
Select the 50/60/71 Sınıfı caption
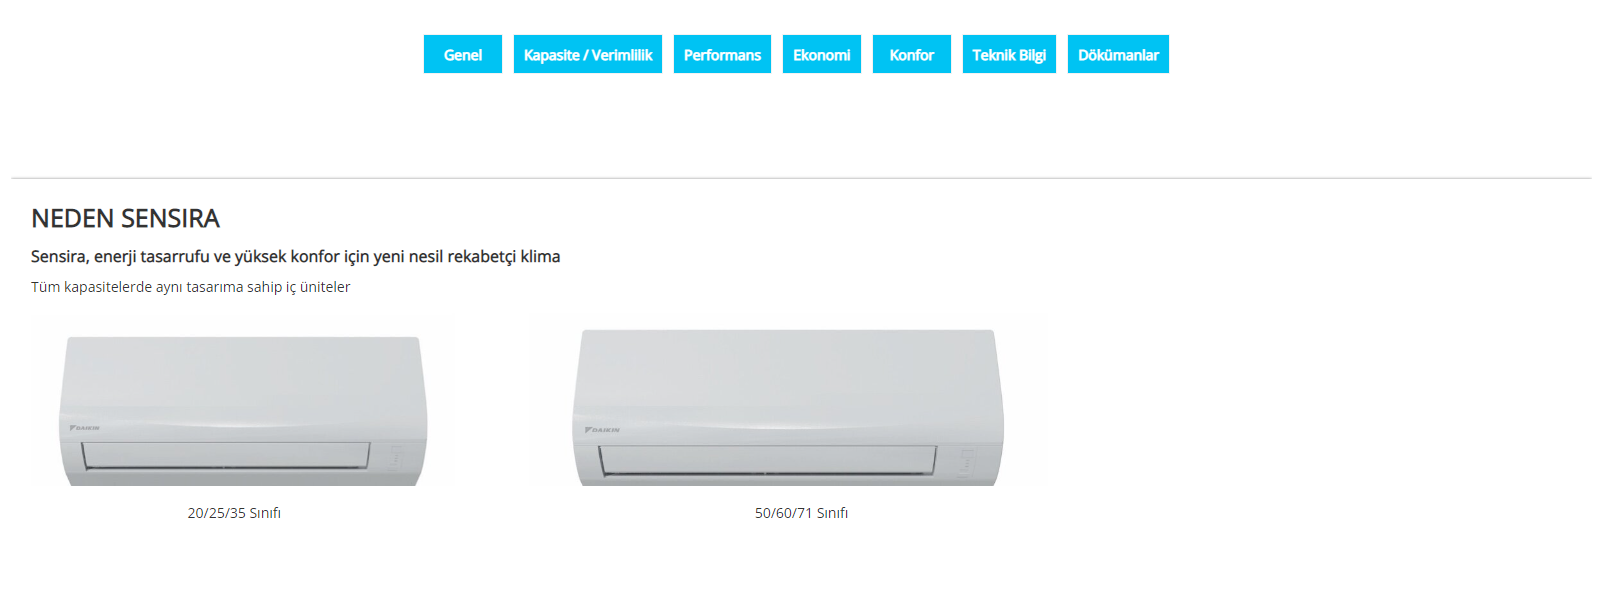coord(801,513)
